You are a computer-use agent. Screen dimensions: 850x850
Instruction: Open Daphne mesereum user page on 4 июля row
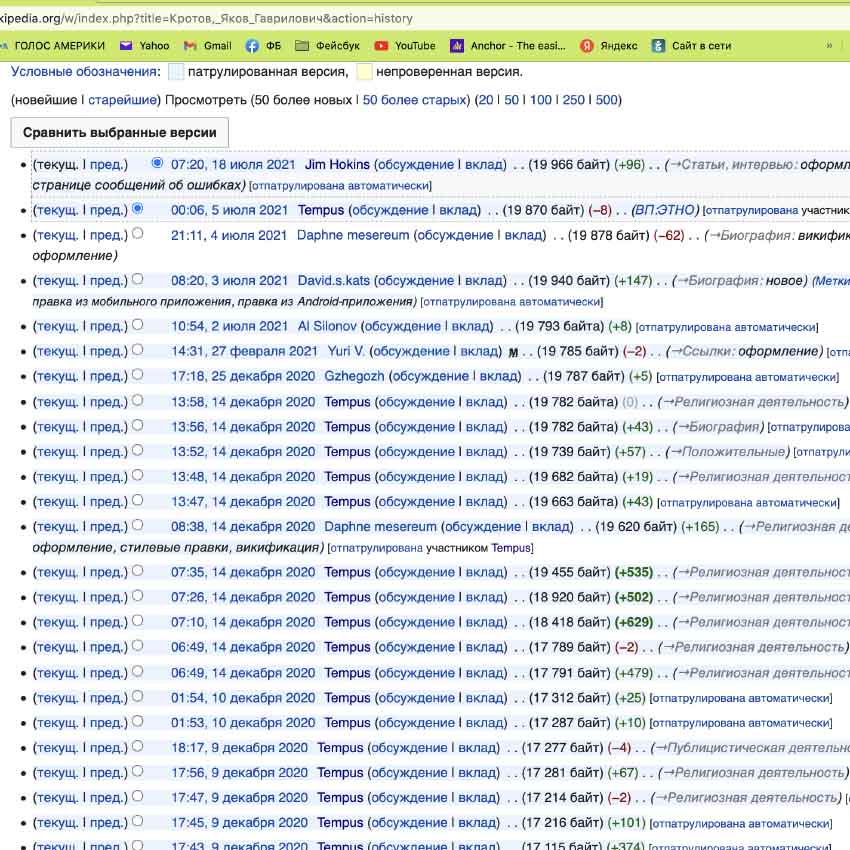353,235
